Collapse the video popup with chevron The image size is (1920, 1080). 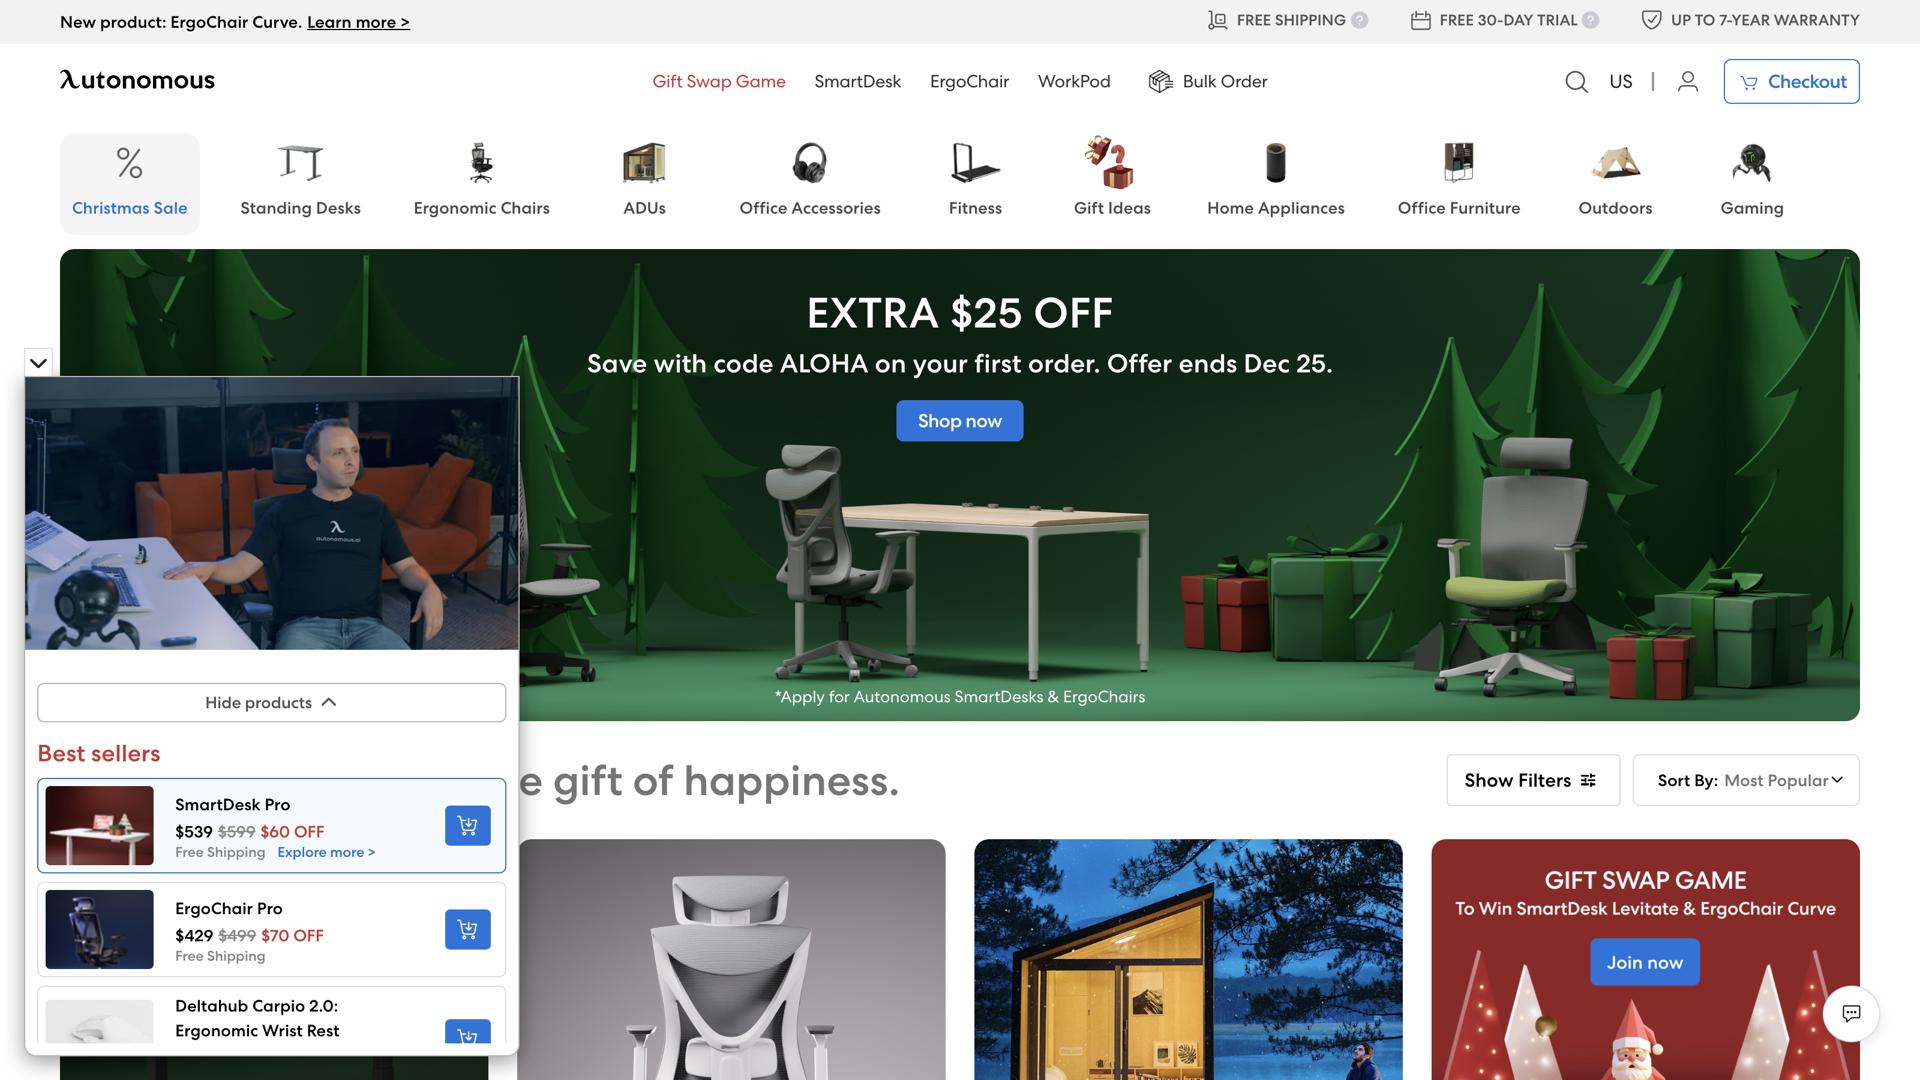(x=38, y=363)
